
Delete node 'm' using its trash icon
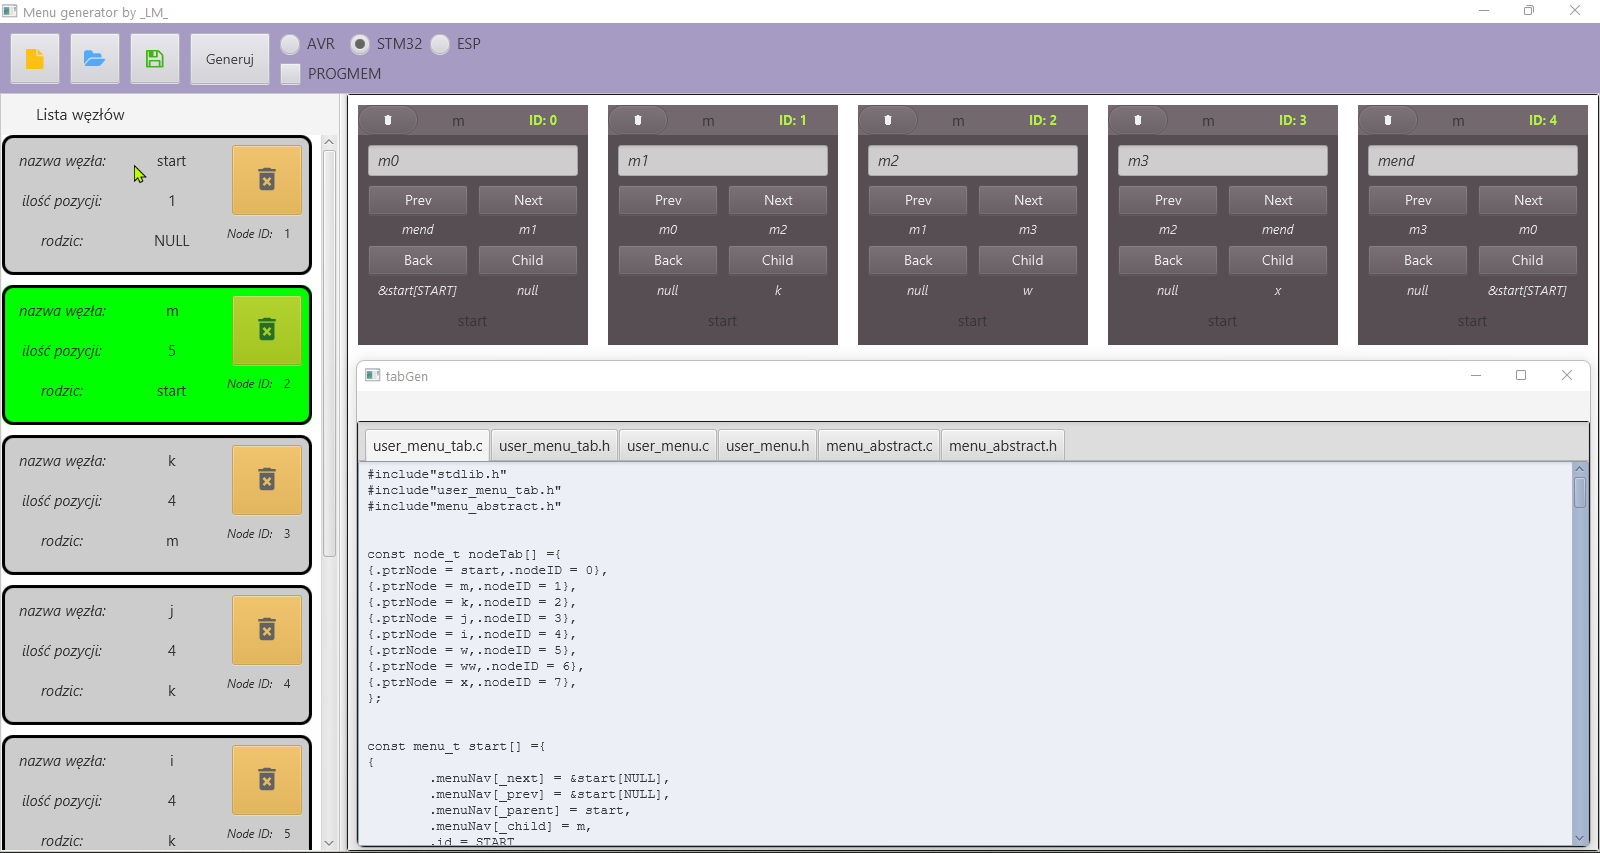[267, 330]
